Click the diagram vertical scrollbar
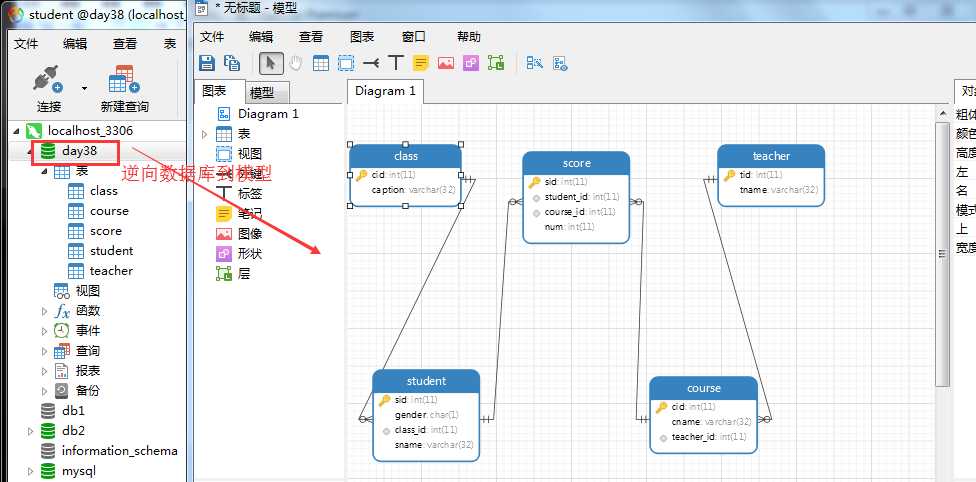 [943, 253]
